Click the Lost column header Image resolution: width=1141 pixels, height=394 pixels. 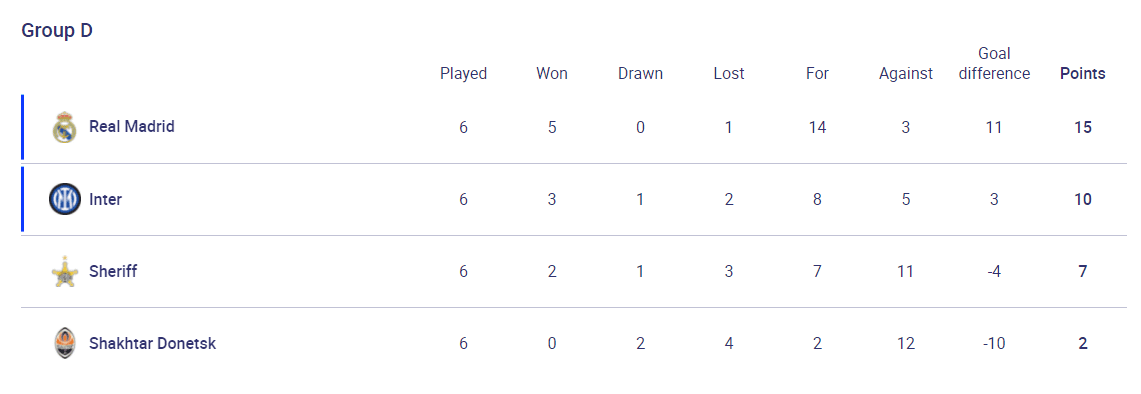(728, 74)
